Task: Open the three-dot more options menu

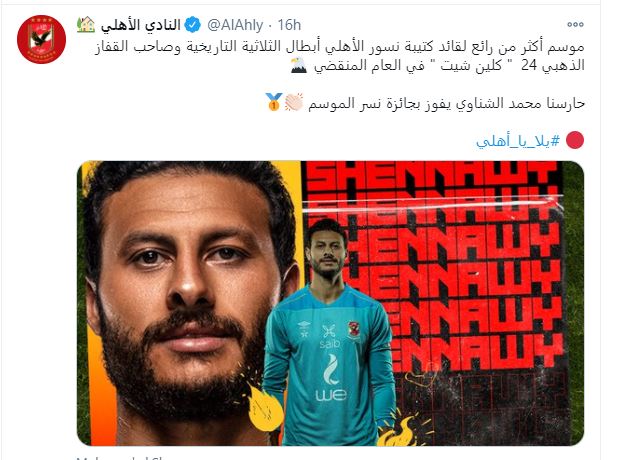Action: coord(575,24)
